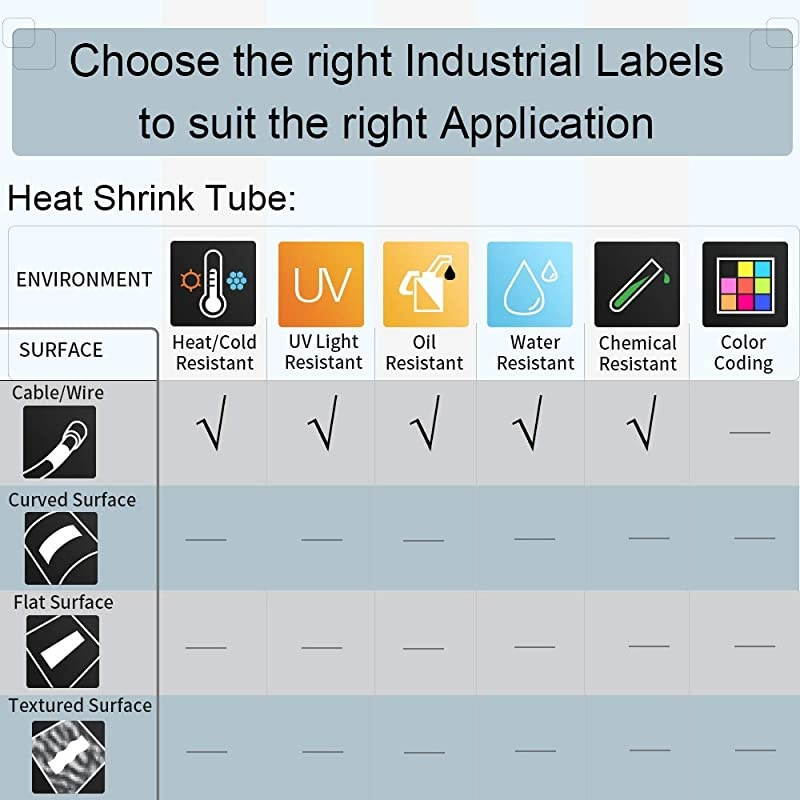This screenshot has width=800, height=800.
Task: Click the Cable/Wire Water Resistant checkmark
Action: click(527, 423)
